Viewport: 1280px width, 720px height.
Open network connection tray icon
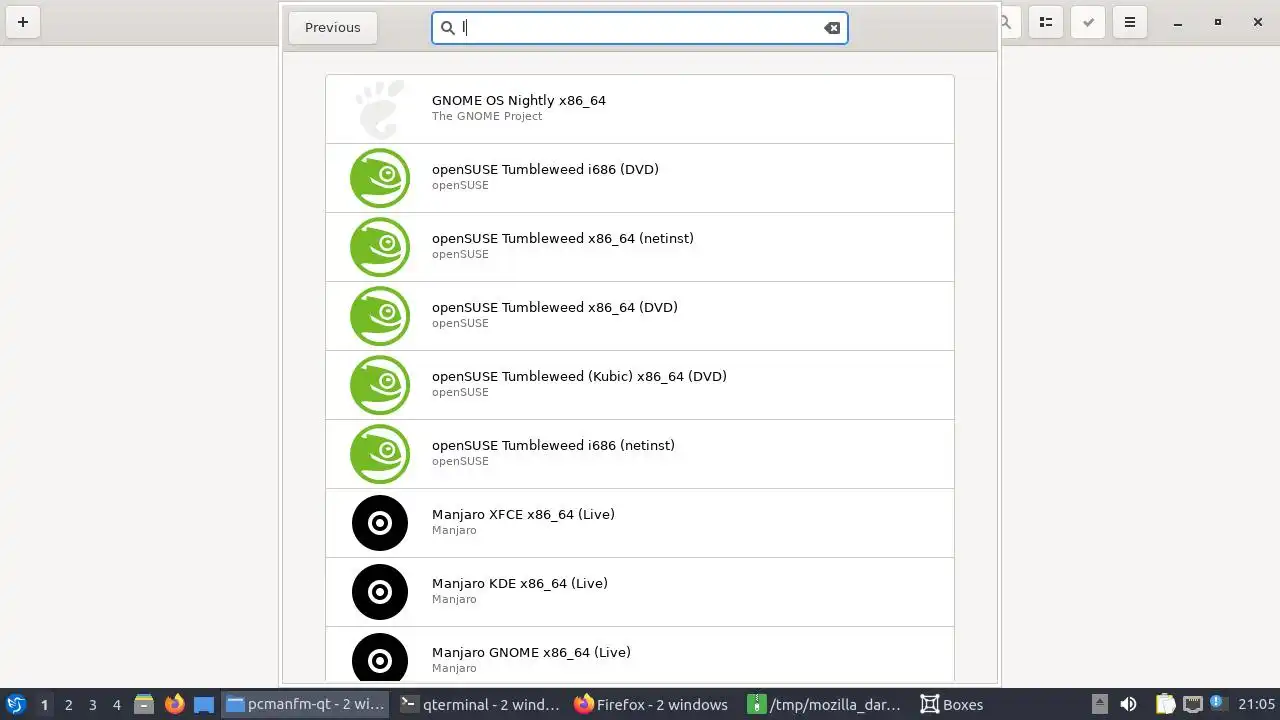point(1192,704)
